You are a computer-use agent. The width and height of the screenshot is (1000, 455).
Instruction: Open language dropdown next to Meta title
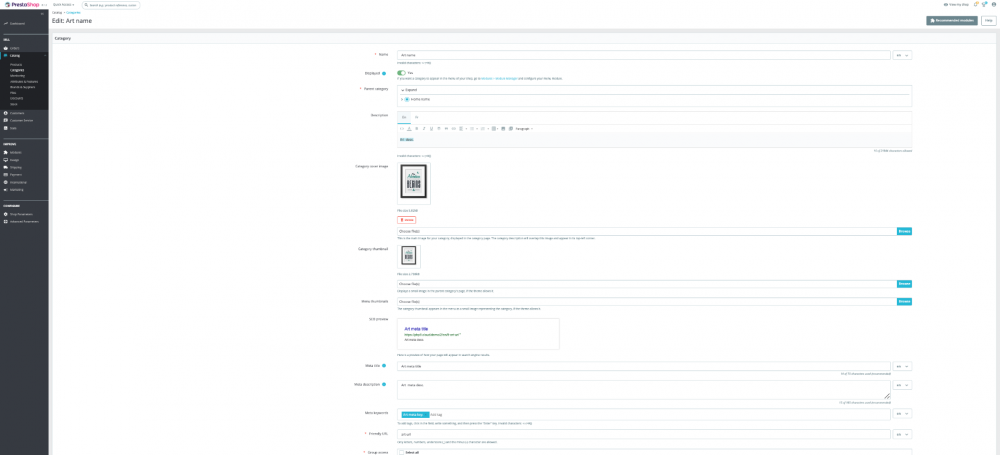(x=902, y=366)
